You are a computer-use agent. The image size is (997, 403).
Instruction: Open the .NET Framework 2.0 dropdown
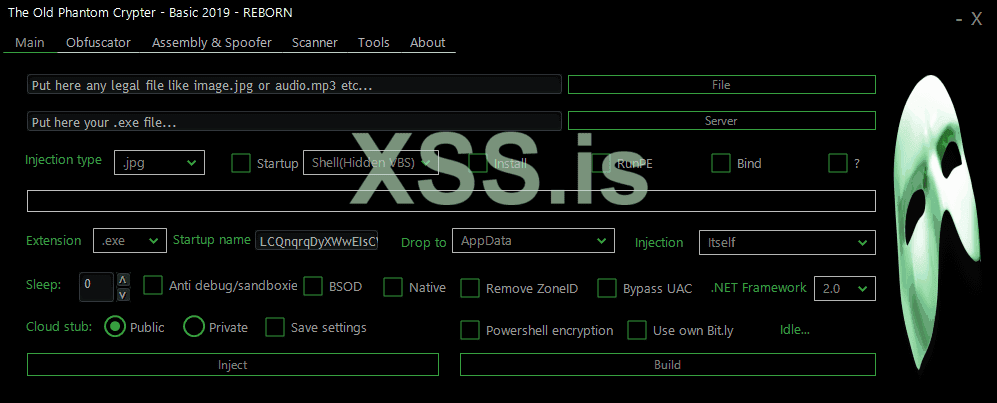tap(844, 288)
